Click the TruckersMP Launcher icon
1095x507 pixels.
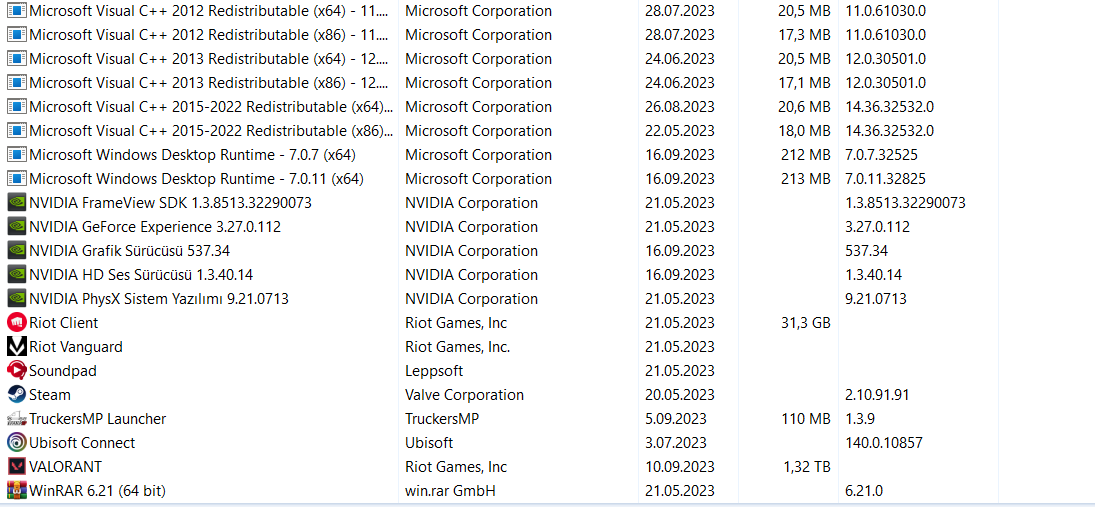(16, 419)
